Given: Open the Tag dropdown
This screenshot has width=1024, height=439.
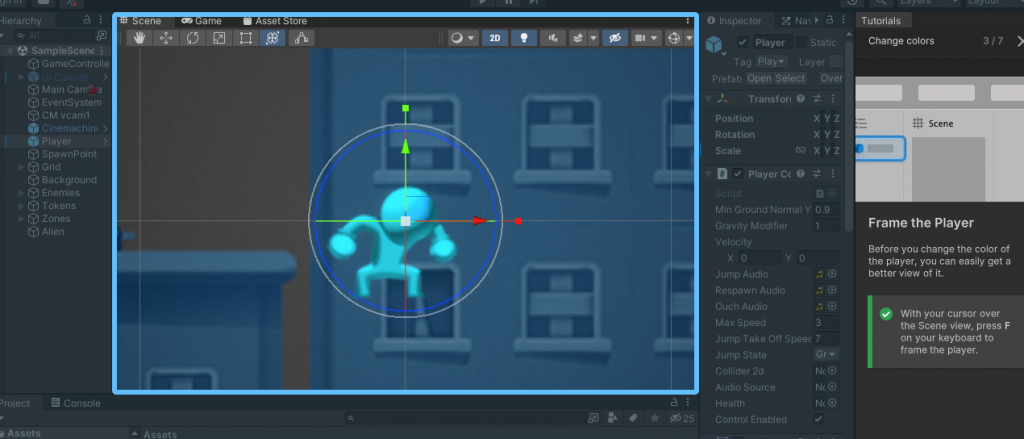Looking at the screenshot, I should (772, 61).
